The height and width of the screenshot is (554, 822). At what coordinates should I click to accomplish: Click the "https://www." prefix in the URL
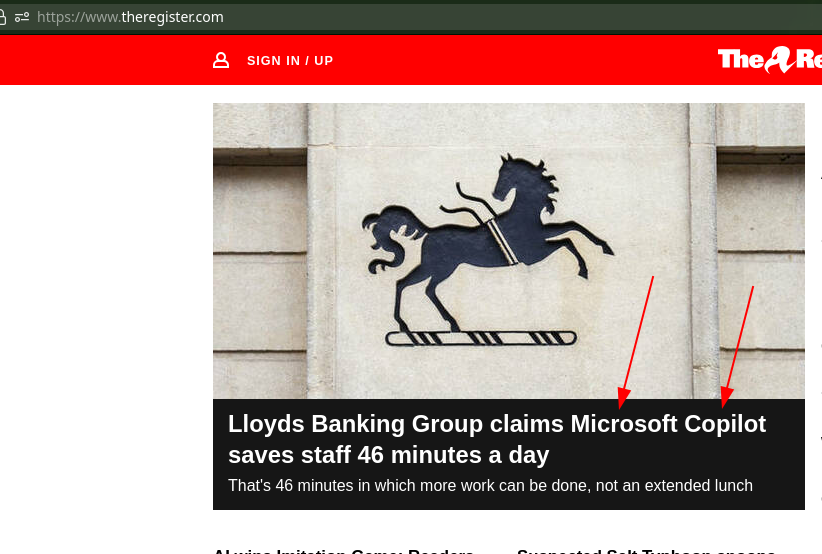(79, 17)
